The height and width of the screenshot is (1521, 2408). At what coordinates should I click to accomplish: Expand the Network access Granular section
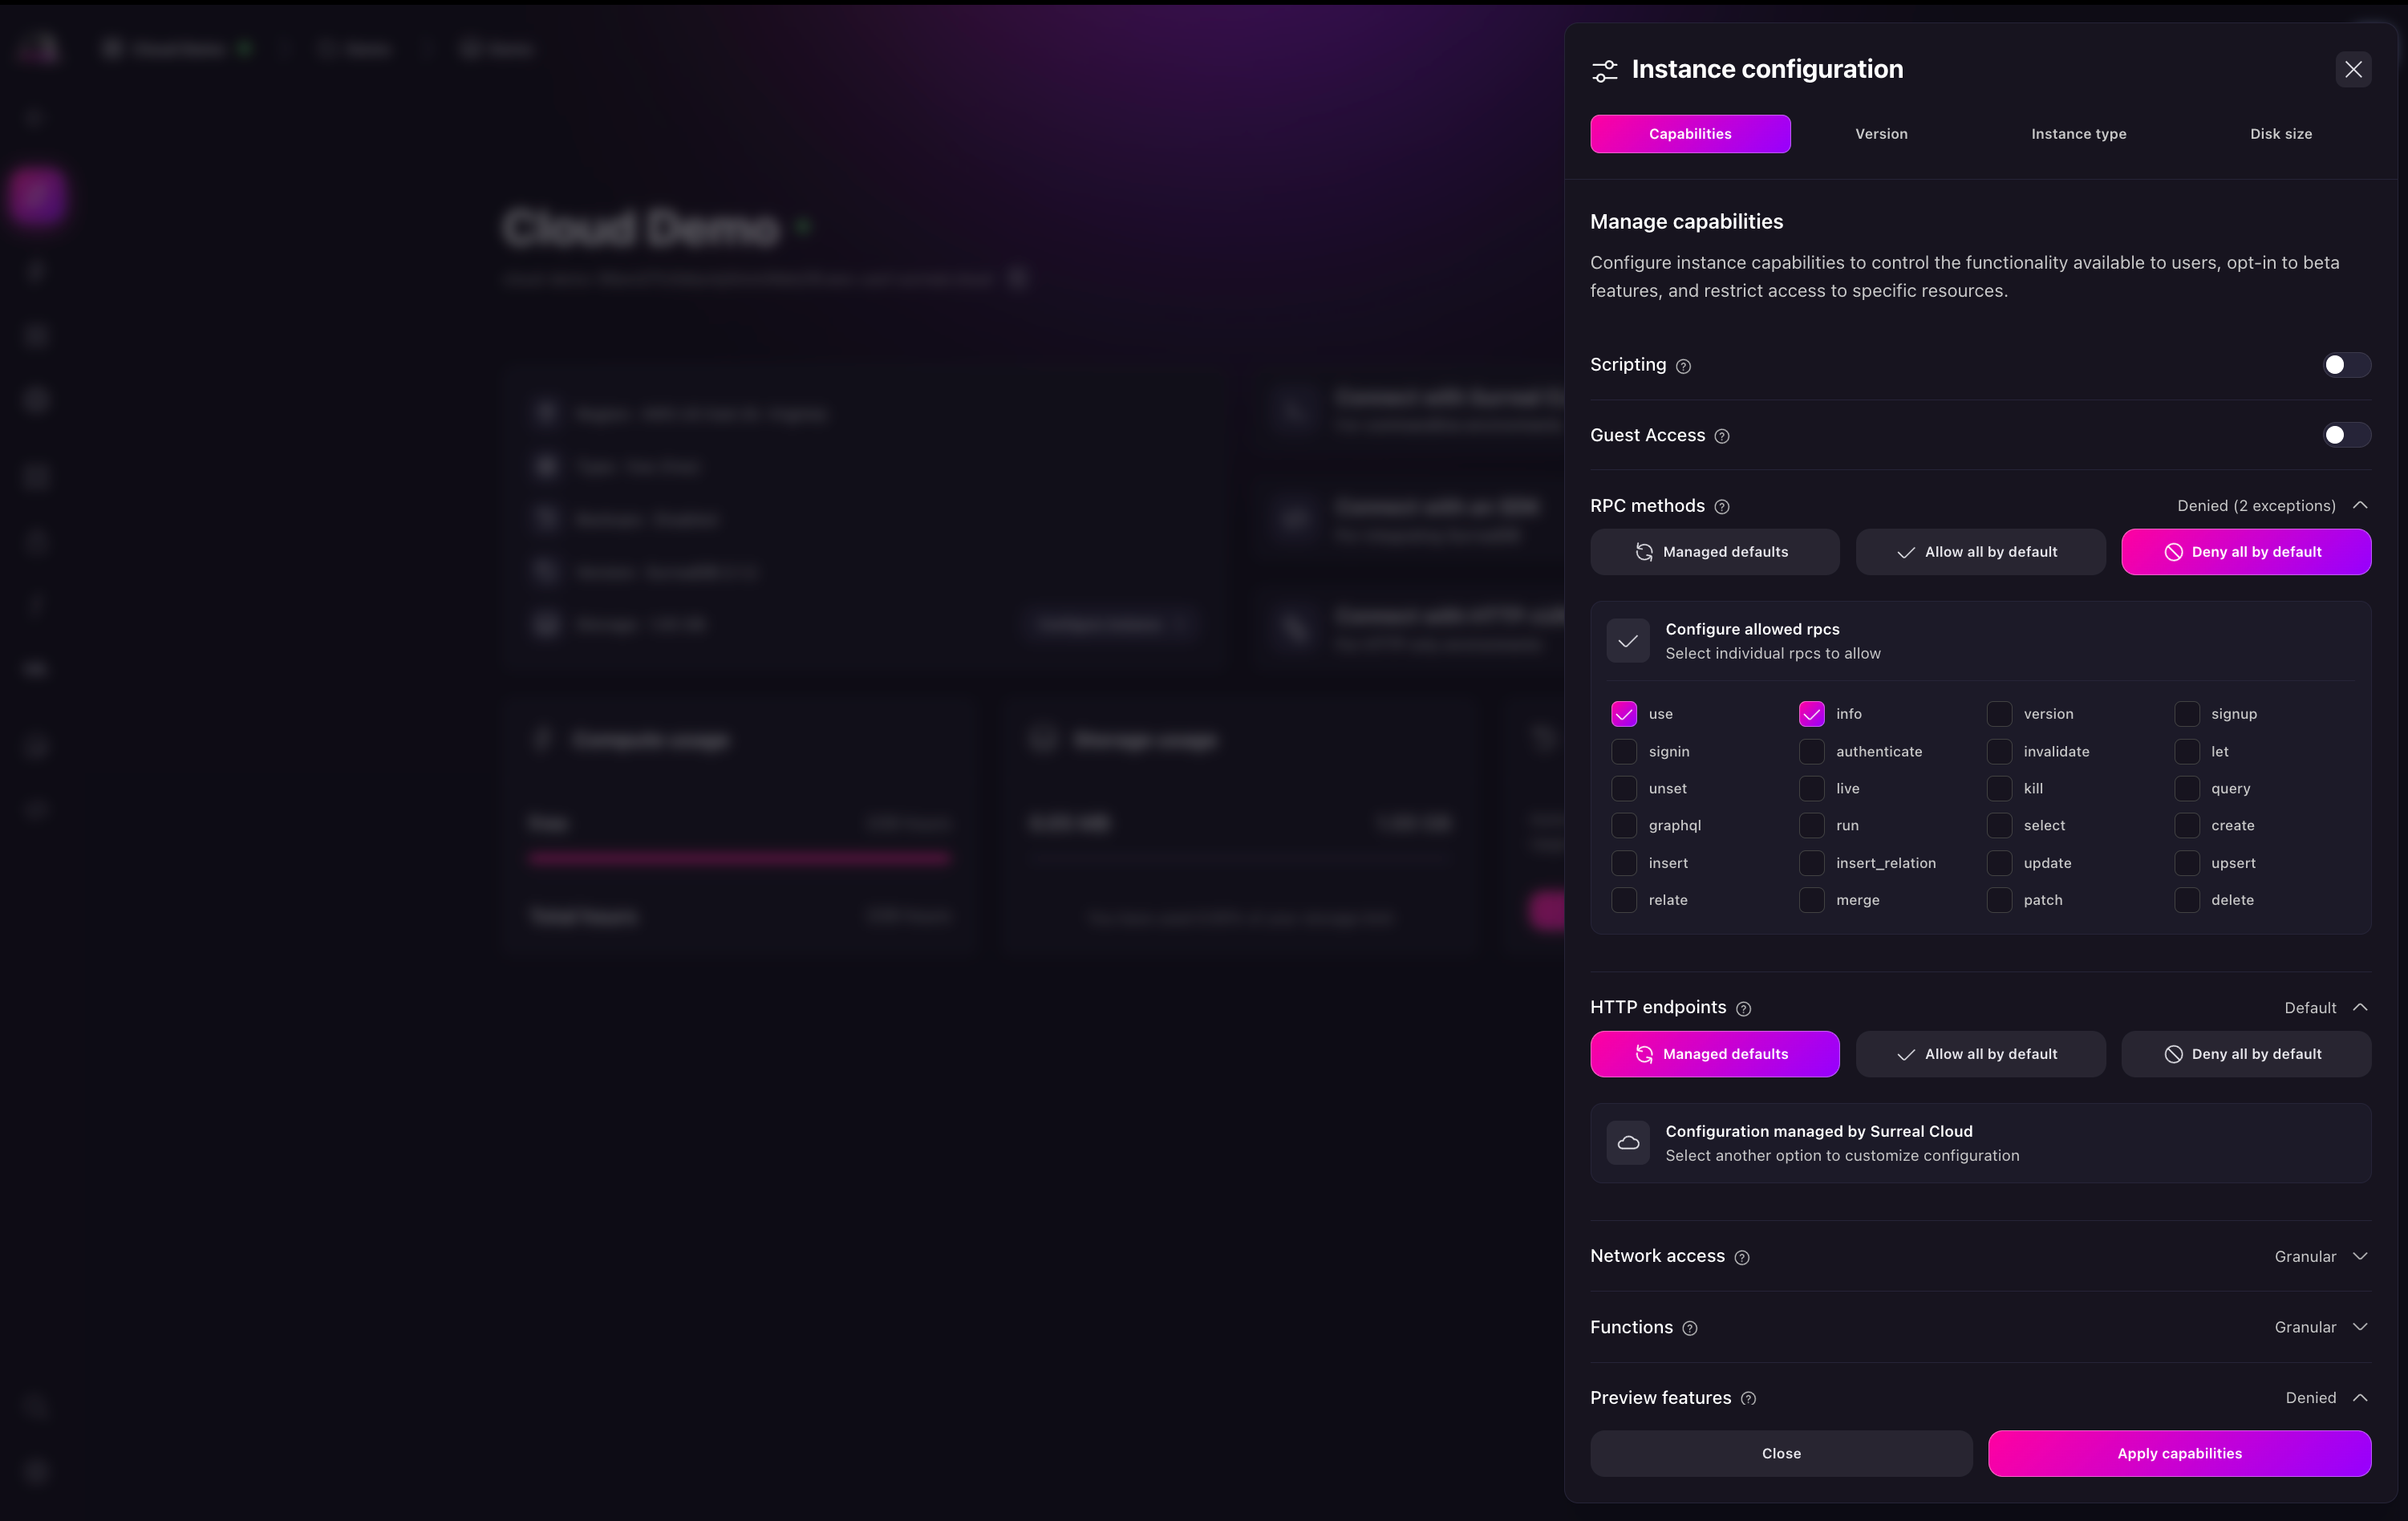(2361, 1256)
